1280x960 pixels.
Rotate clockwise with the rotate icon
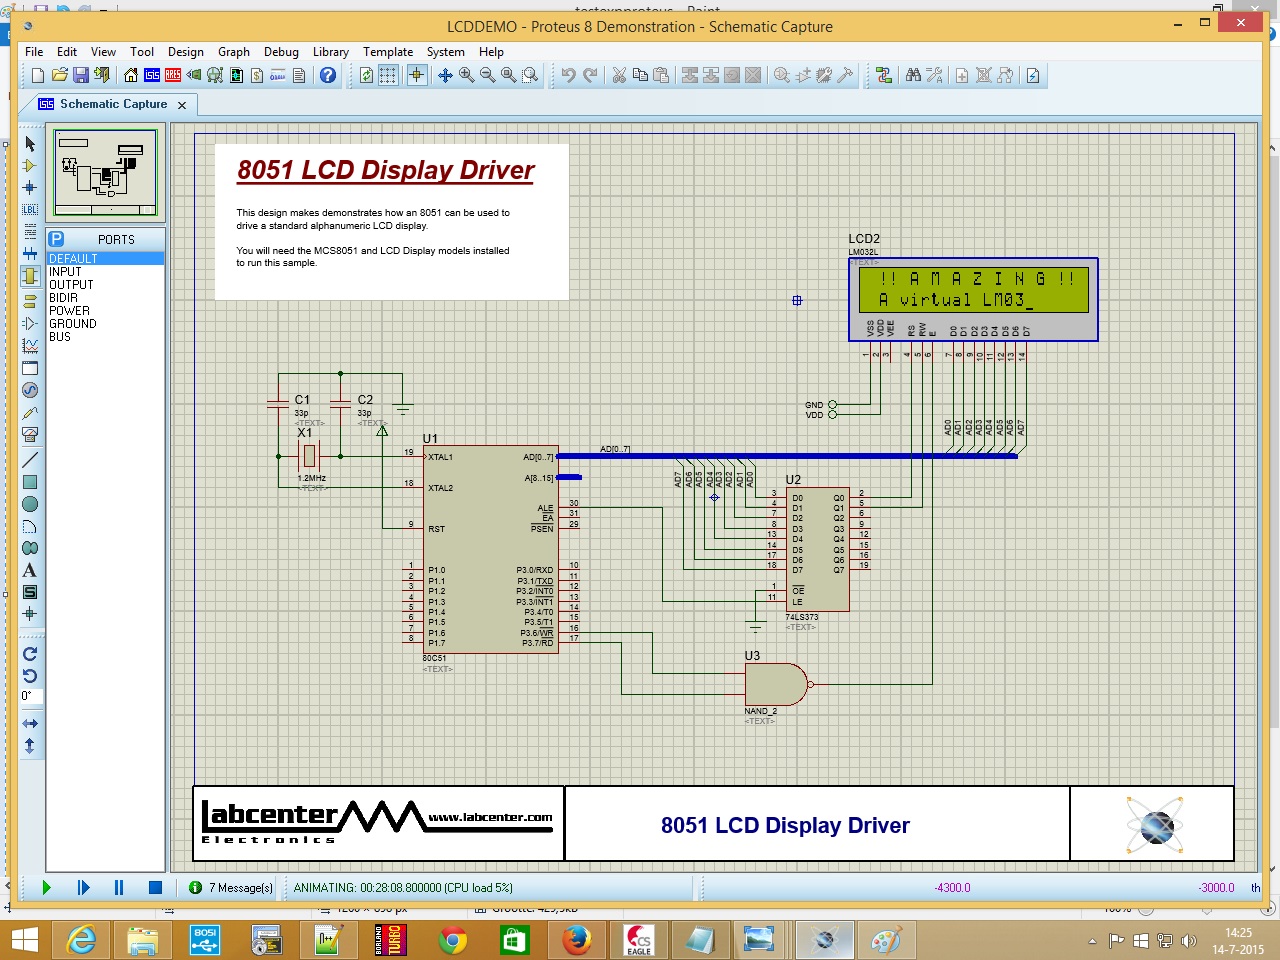click(30, 653)
